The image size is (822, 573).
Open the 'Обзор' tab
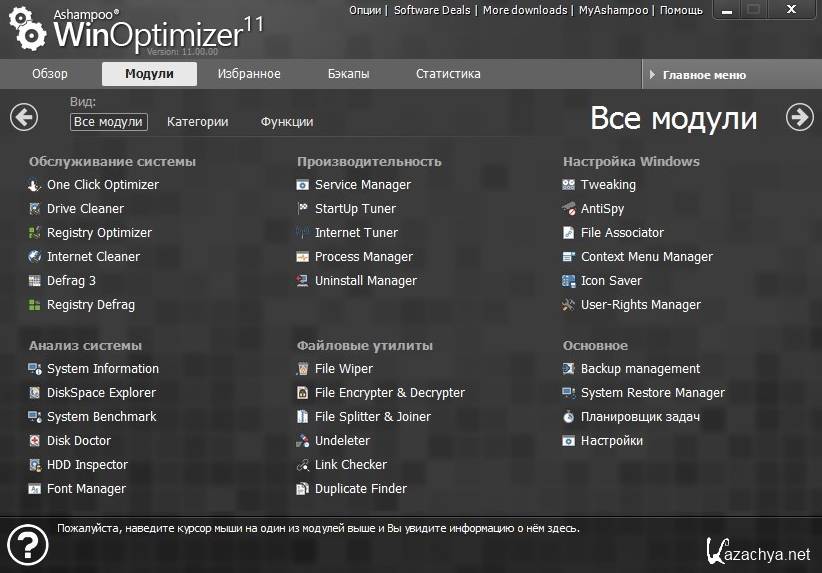point(50,74)
